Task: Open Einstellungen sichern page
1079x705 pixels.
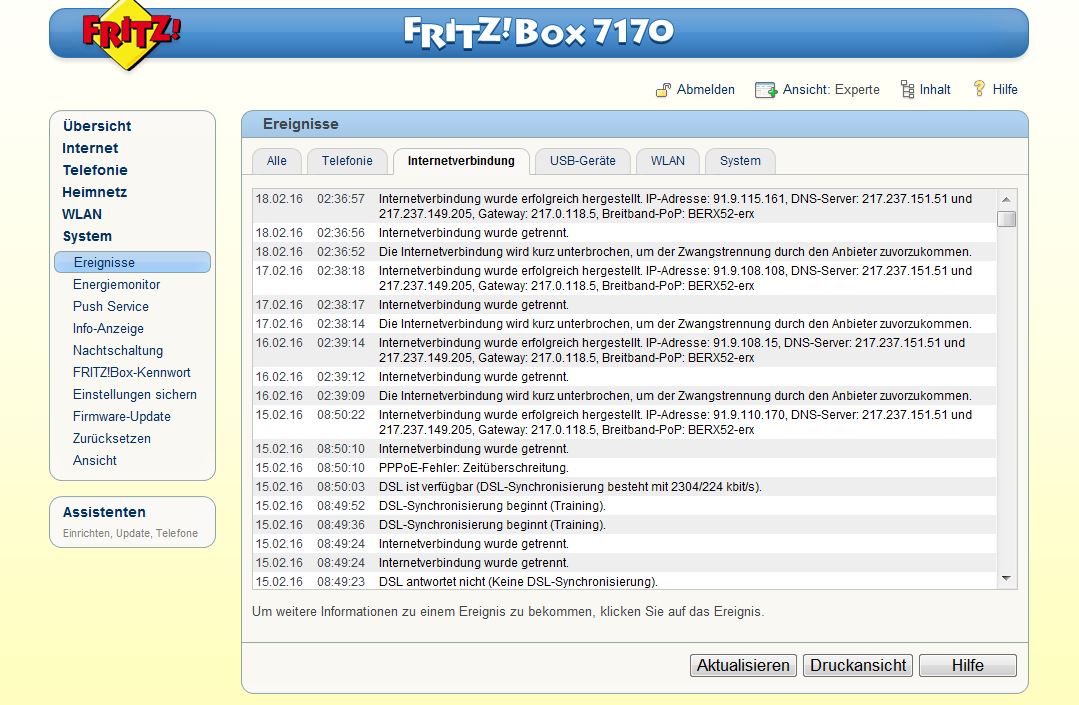Action: (135, 394)
